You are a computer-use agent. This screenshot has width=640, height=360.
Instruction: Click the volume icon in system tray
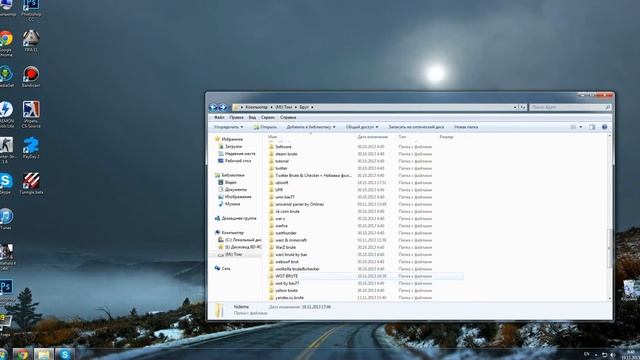click(x=613, y=355)
